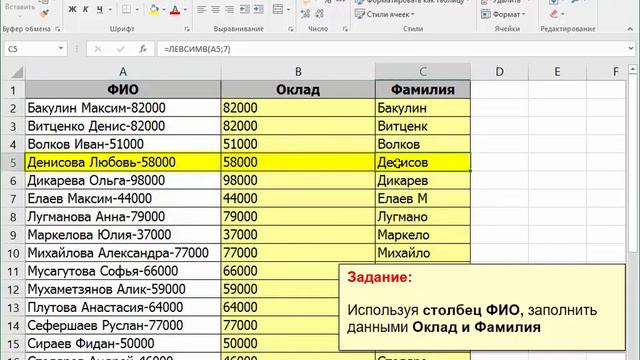Image resolution: width=640 pixels, height=360 pixels.
Task: Expand formula bar chevron
Action: pyautogui.click(x=631, y=49)
